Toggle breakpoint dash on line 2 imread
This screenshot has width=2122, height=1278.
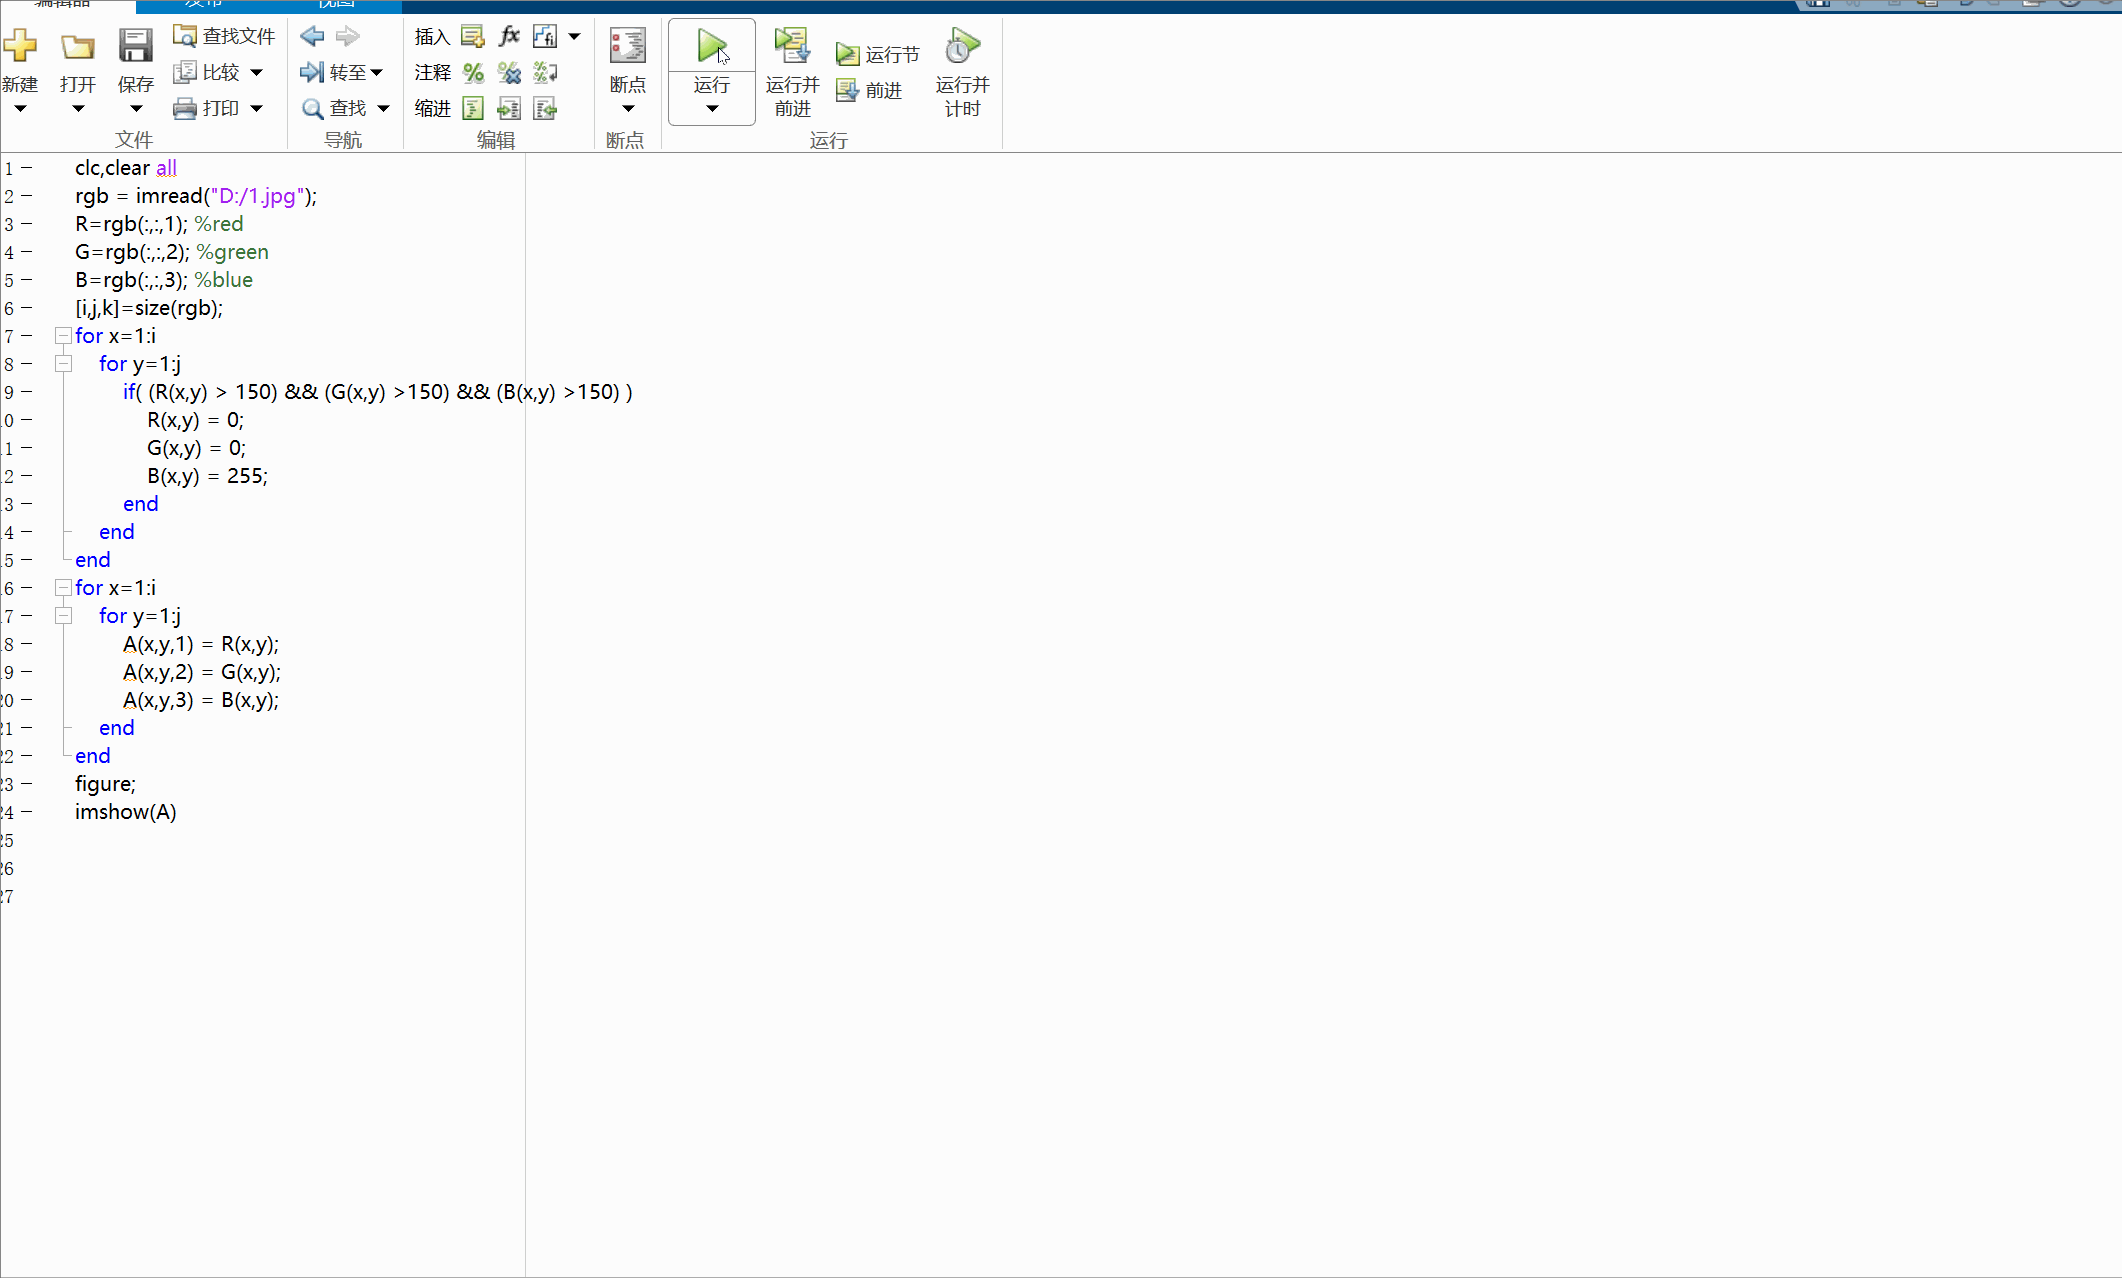coord(26,196)
